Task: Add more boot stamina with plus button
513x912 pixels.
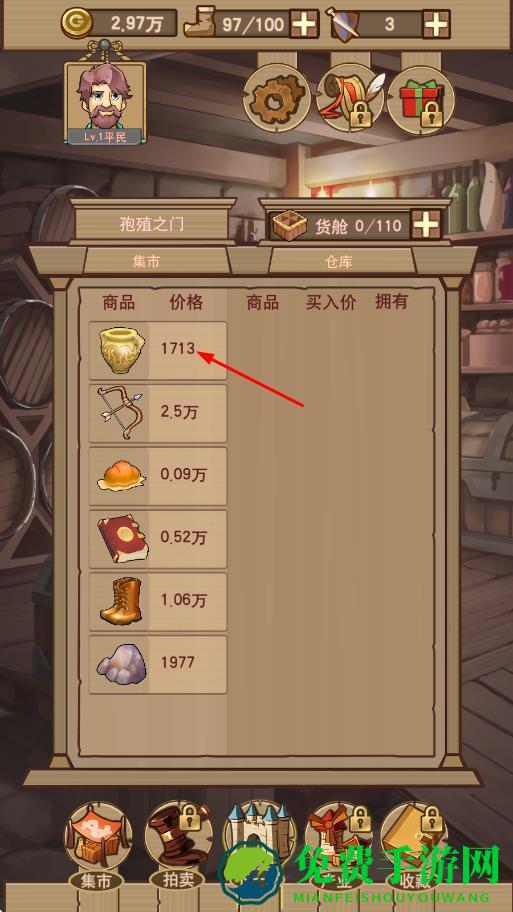Action: 304,24
